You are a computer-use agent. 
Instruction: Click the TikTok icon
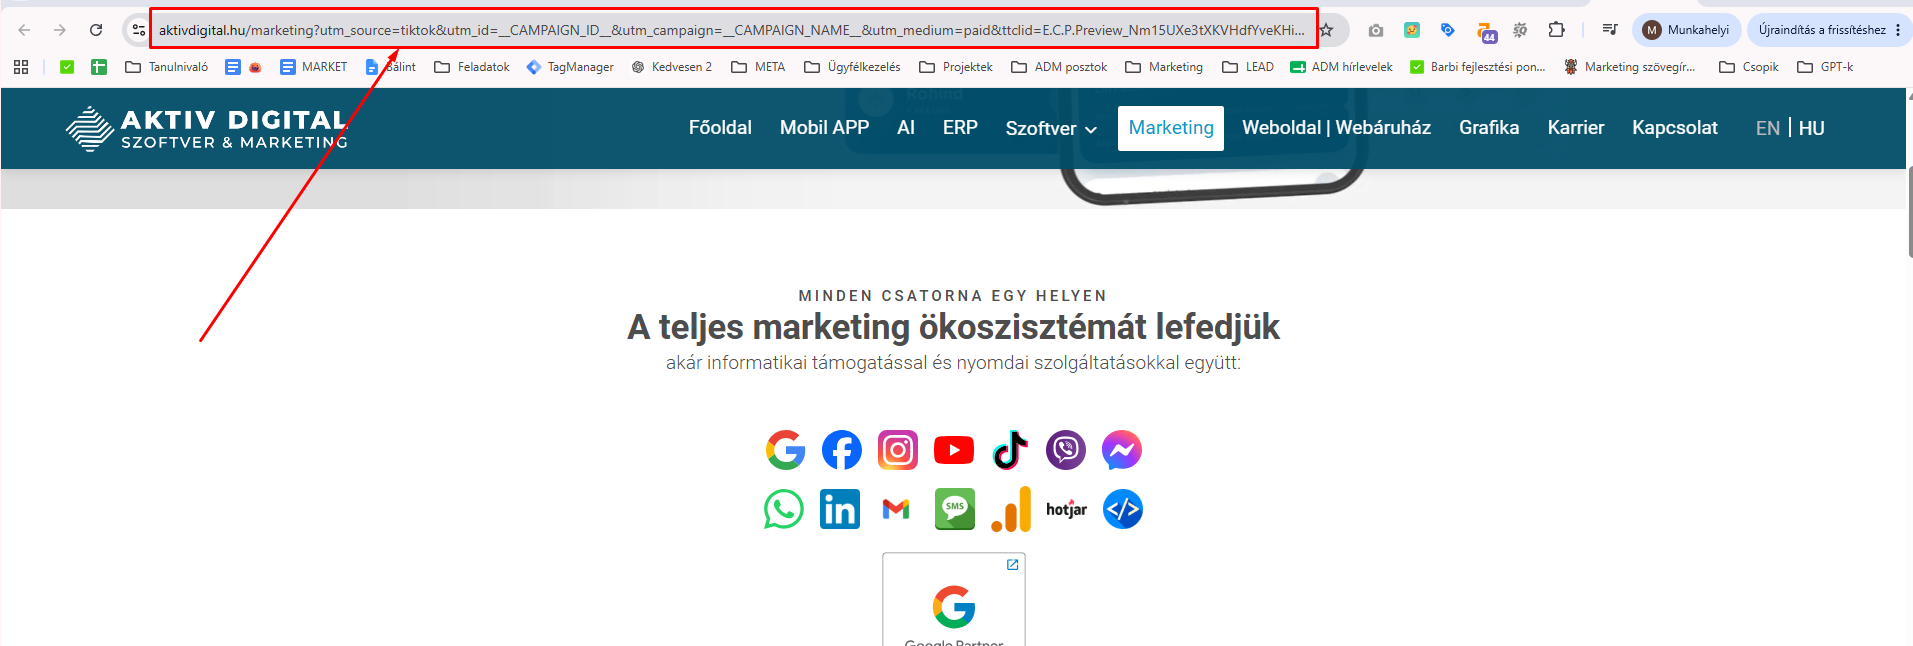[1010, 450]
